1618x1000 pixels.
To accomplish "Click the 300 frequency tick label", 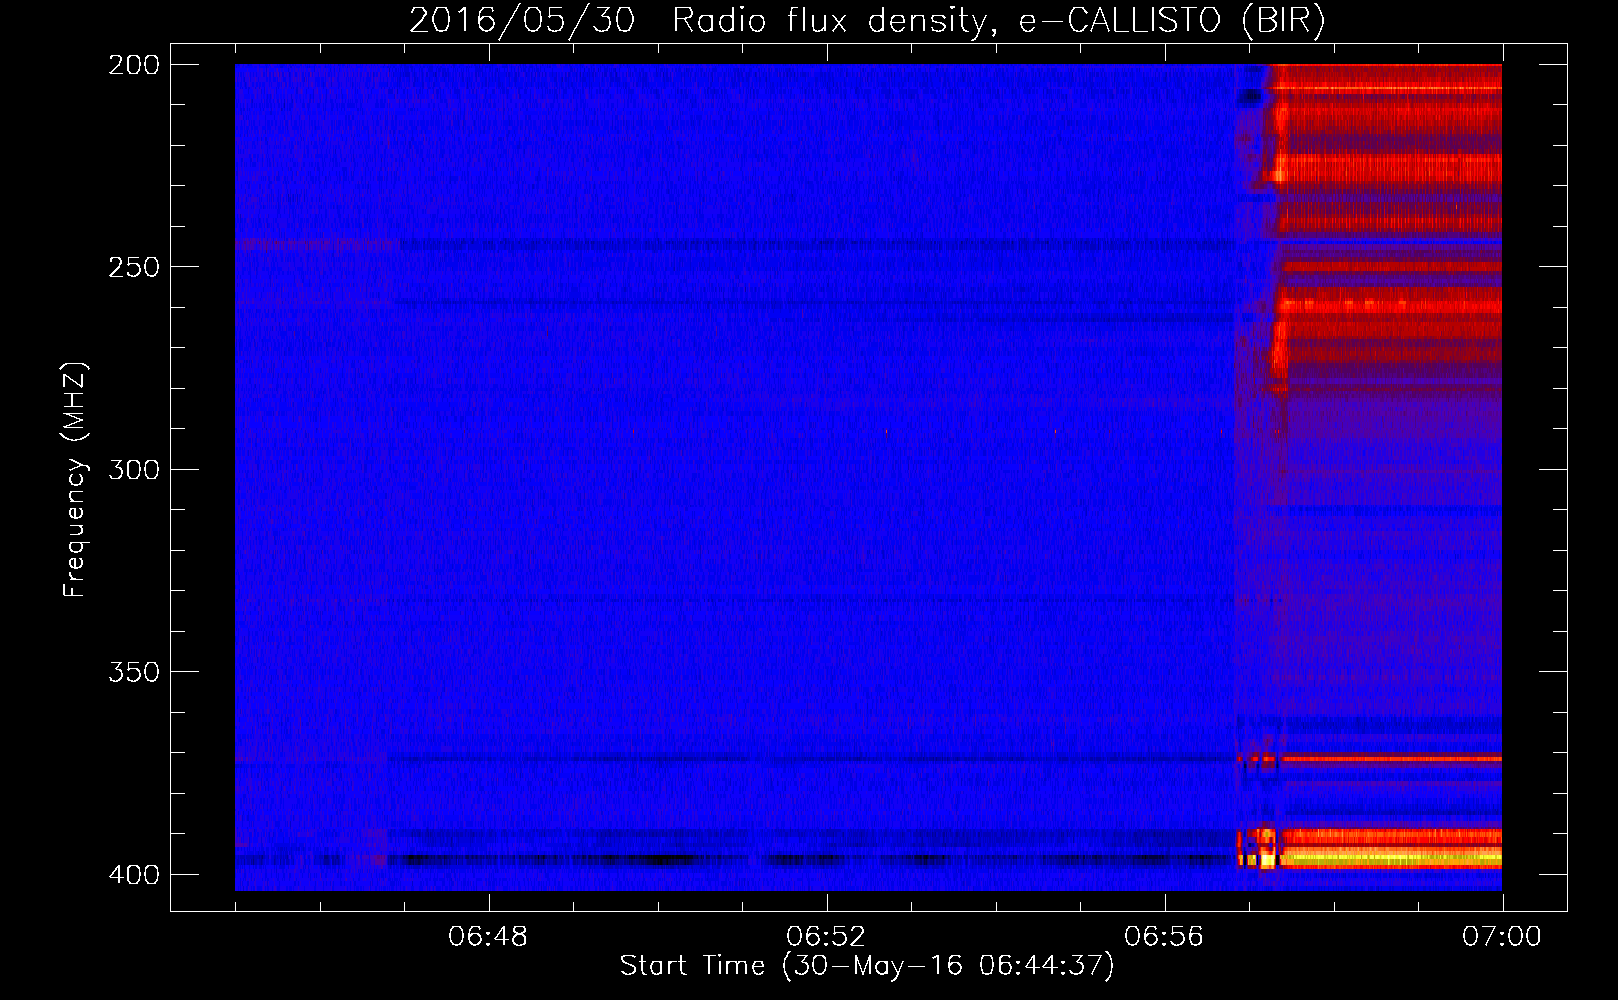I will tap(133, 469).
